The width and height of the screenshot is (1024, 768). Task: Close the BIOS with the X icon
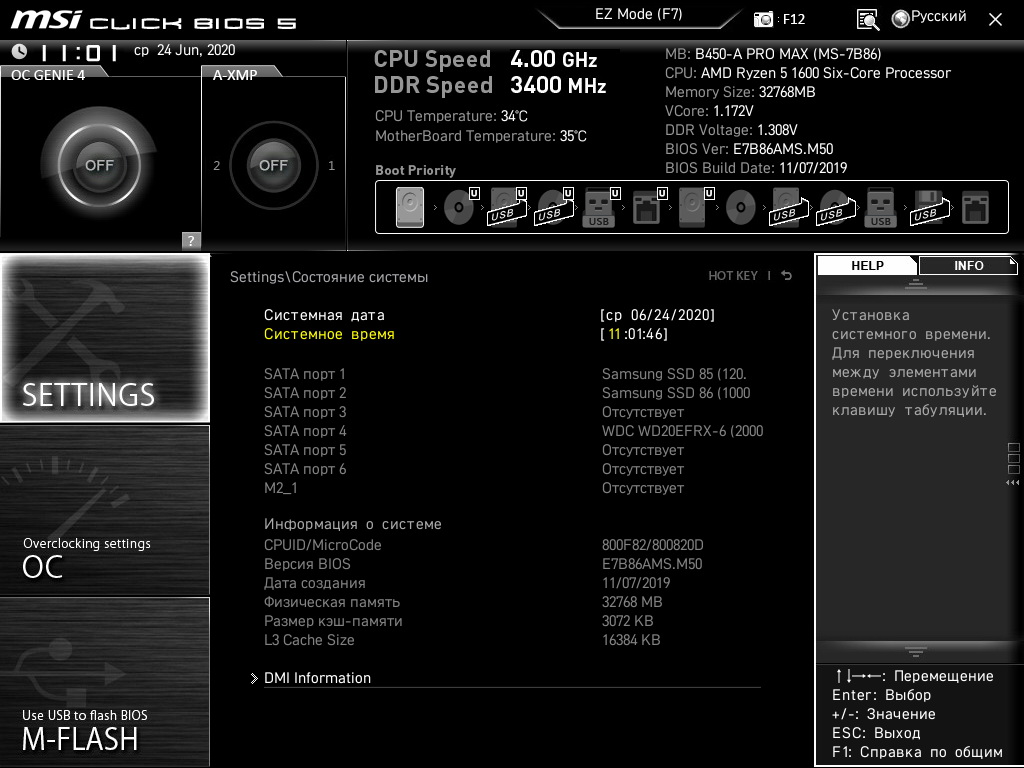995,20
